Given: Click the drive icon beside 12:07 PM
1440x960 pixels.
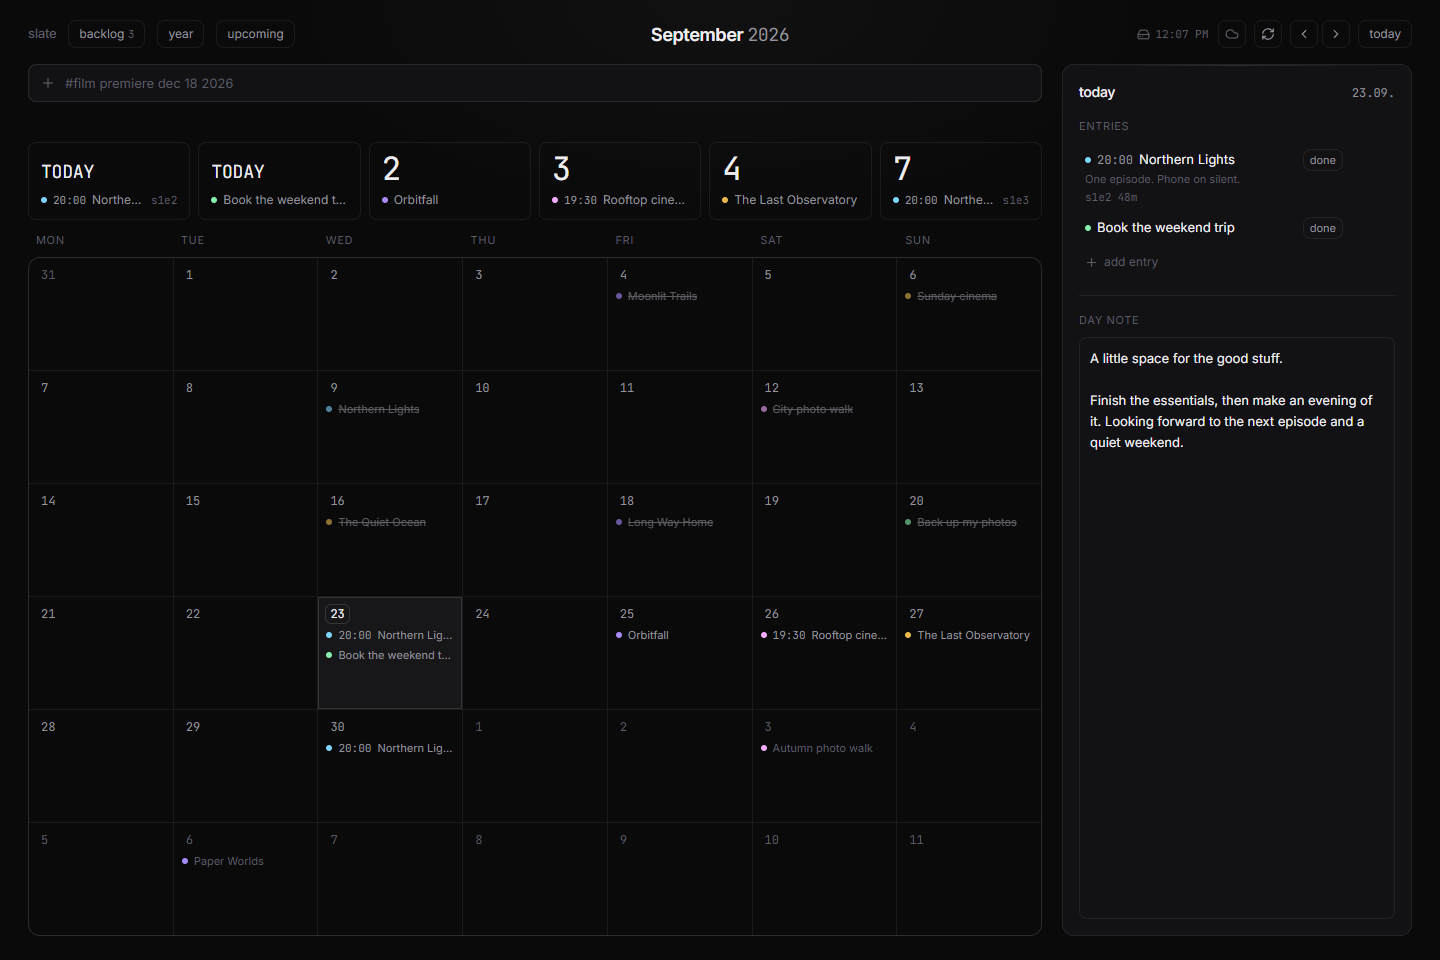Looking at the screenshot, I should (1143, 35).
